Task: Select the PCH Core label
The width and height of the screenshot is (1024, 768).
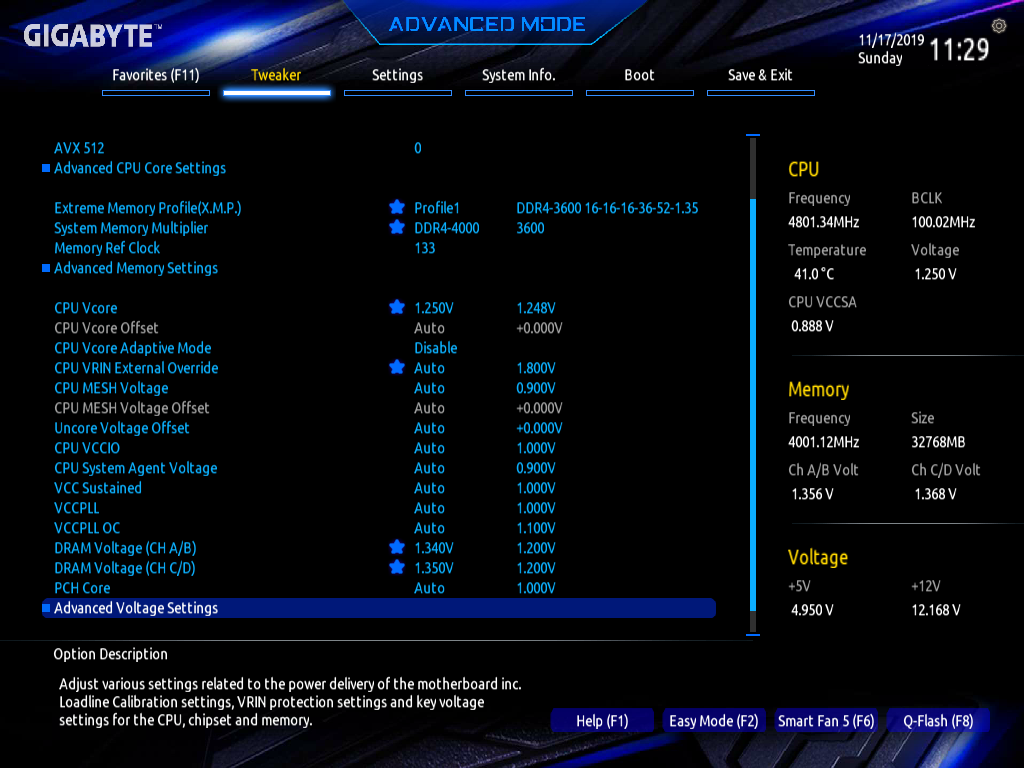Action: [82, 588]
